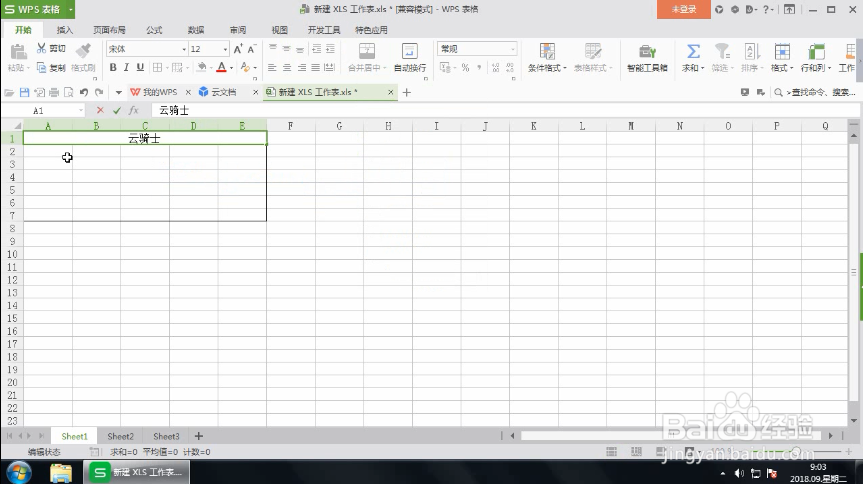This screenshot has width=863, height=484.
Task: Toggle horizontal center alignment
Action: click(x=287, y=68)
